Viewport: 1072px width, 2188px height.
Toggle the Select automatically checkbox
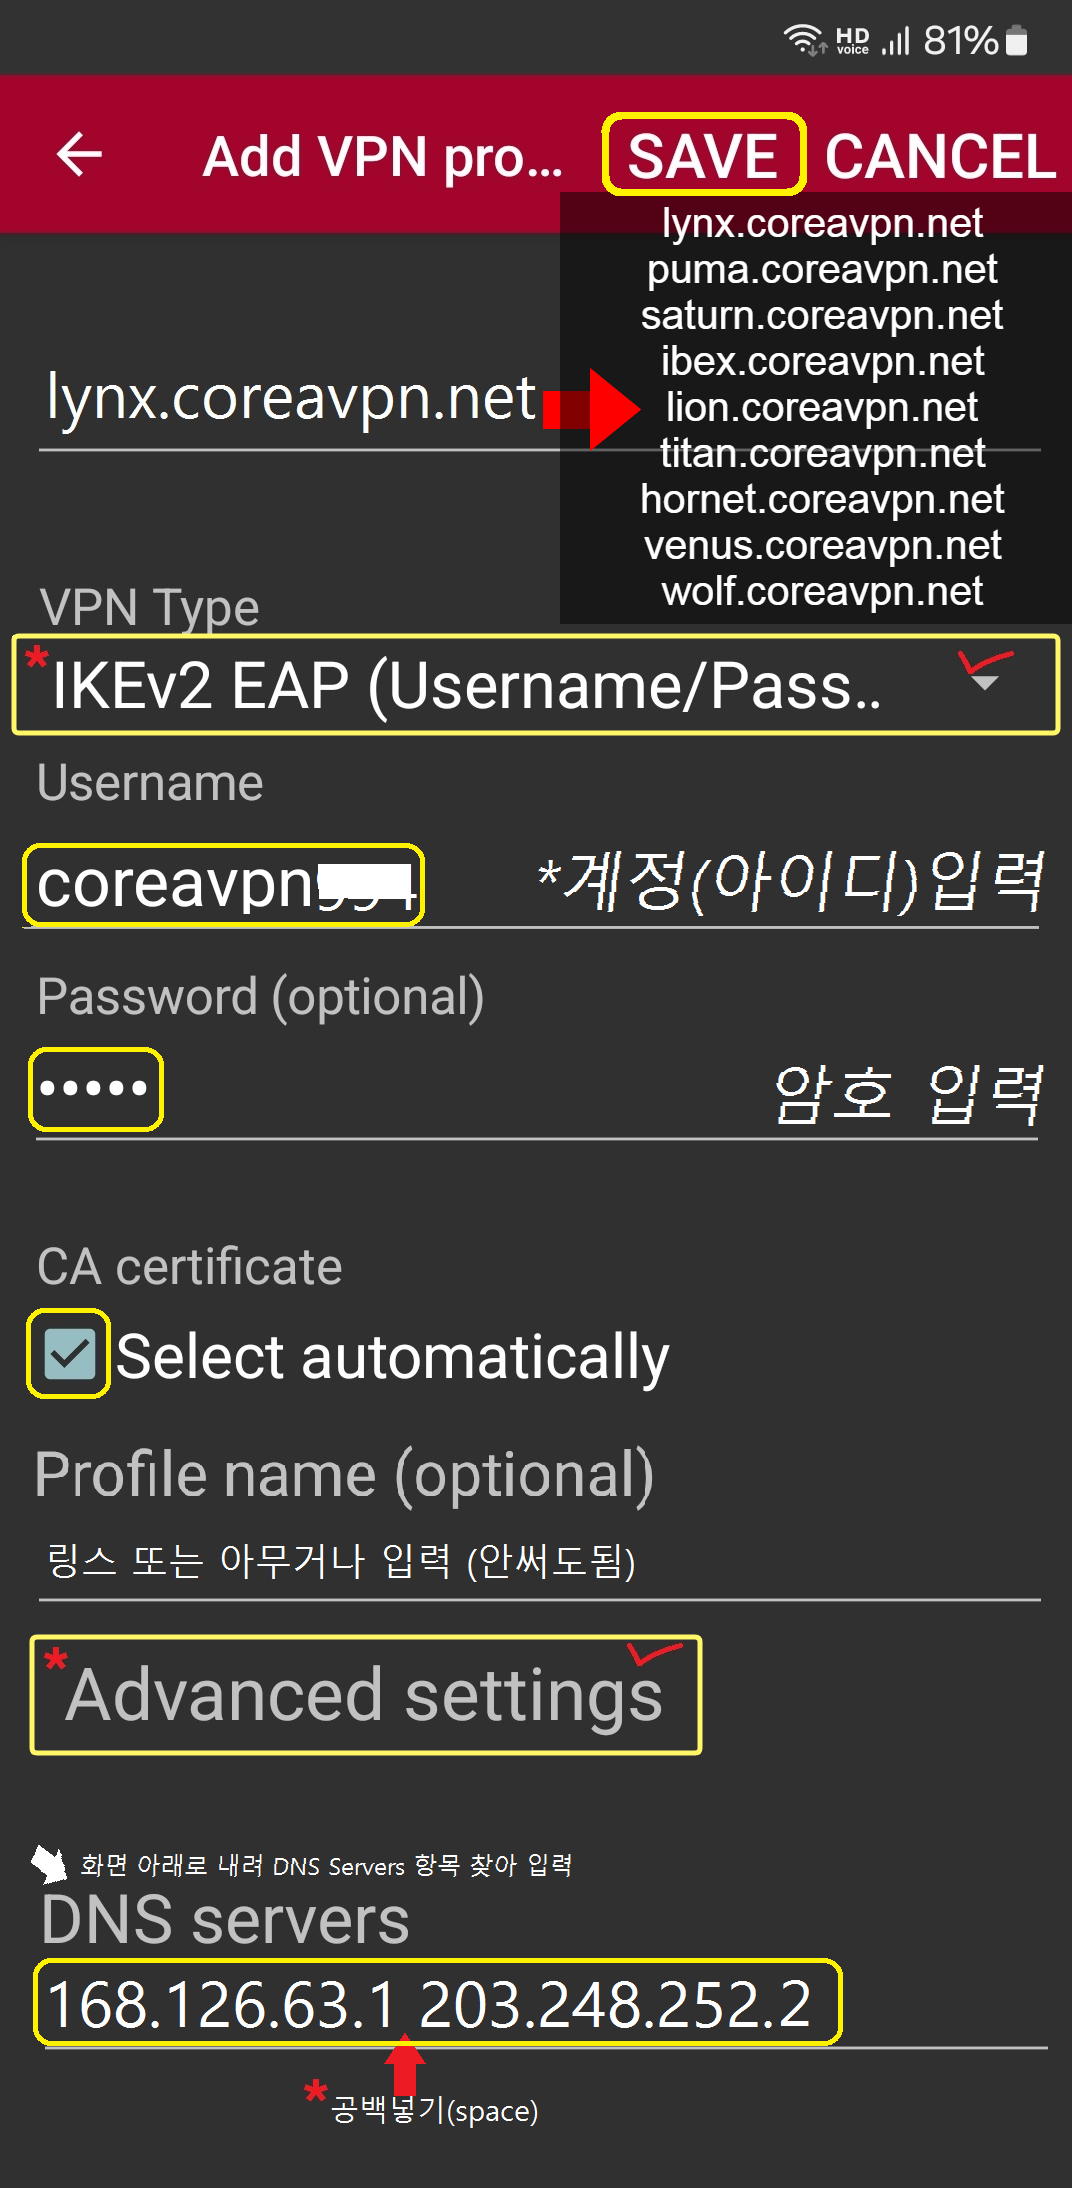68,1354
